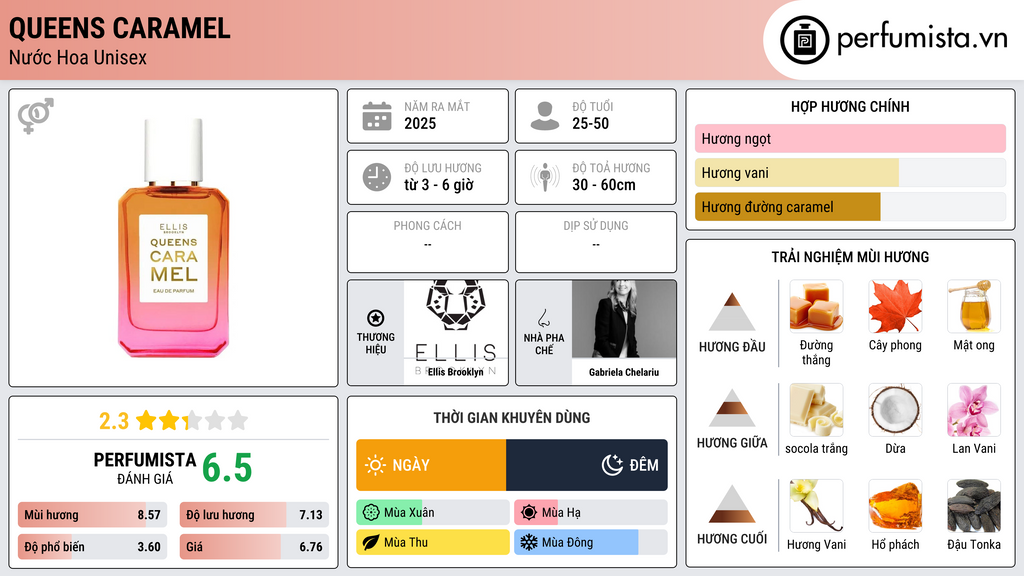Click the Độ lưu hương 7.13 score bar
The image size is (1024, 576).
click(x=254, y=515)
